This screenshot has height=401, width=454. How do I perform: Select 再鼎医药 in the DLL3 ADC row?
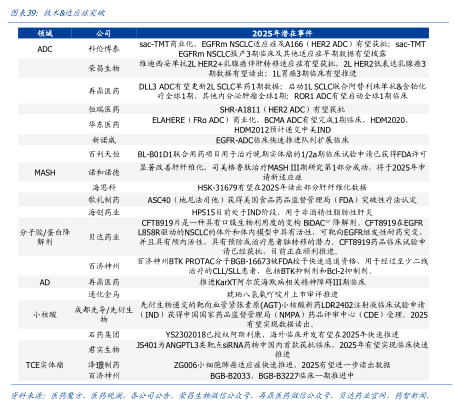(104, 91)
